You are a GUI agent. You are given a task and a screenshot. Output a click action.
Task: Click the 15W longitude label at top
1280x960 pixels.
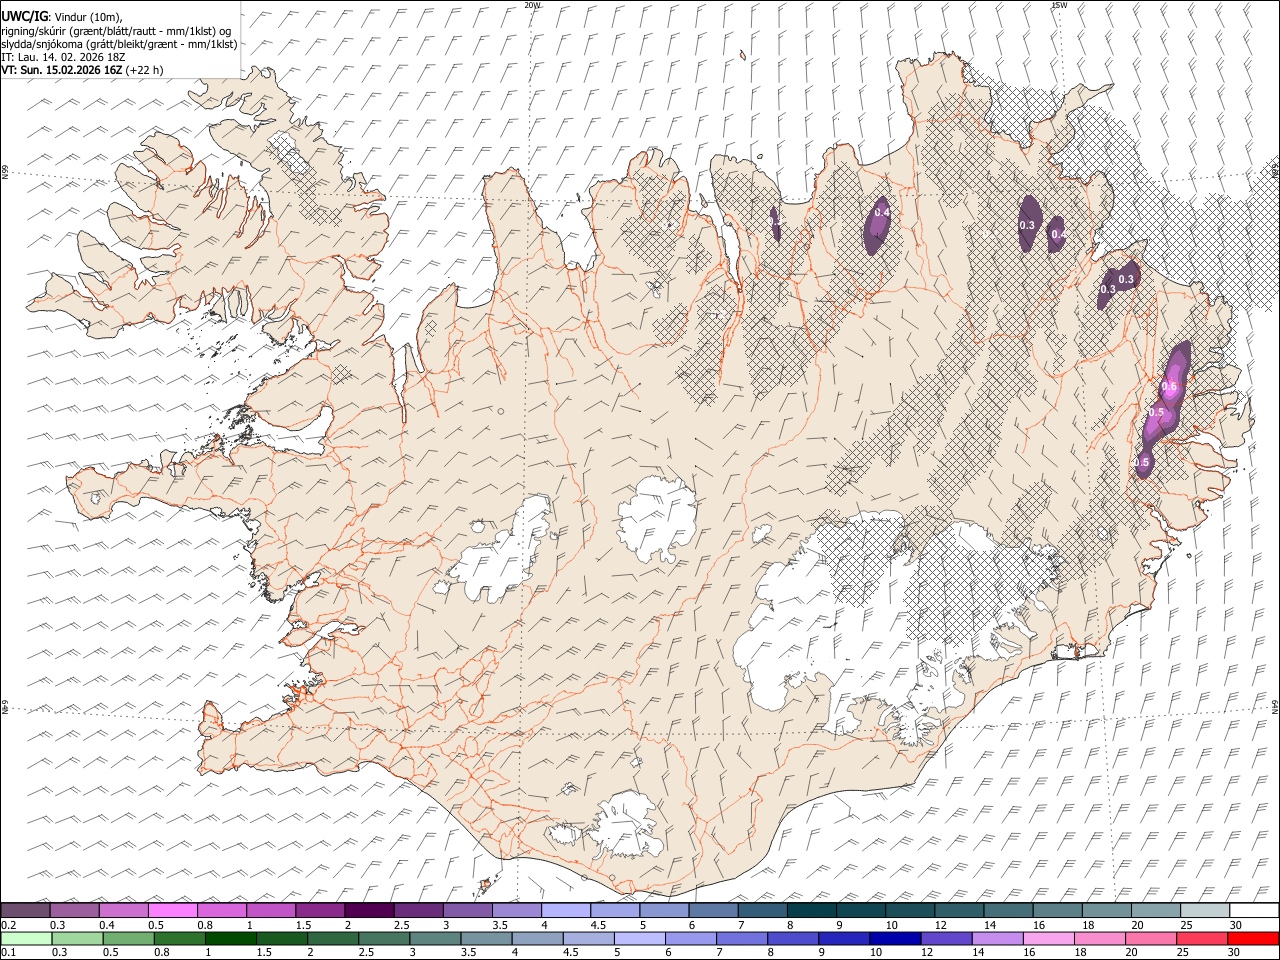click(x=1059, y=5)
